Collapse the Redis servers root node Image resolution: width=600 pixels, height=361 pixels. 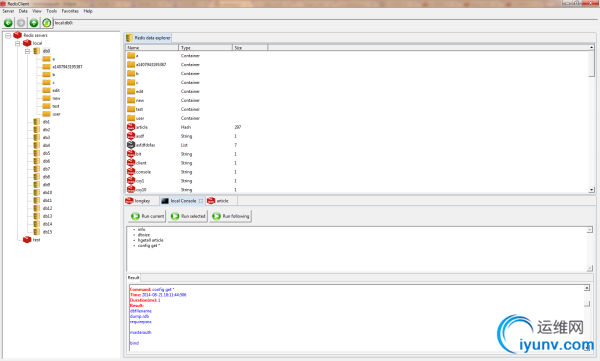click(x=8, y=36)
